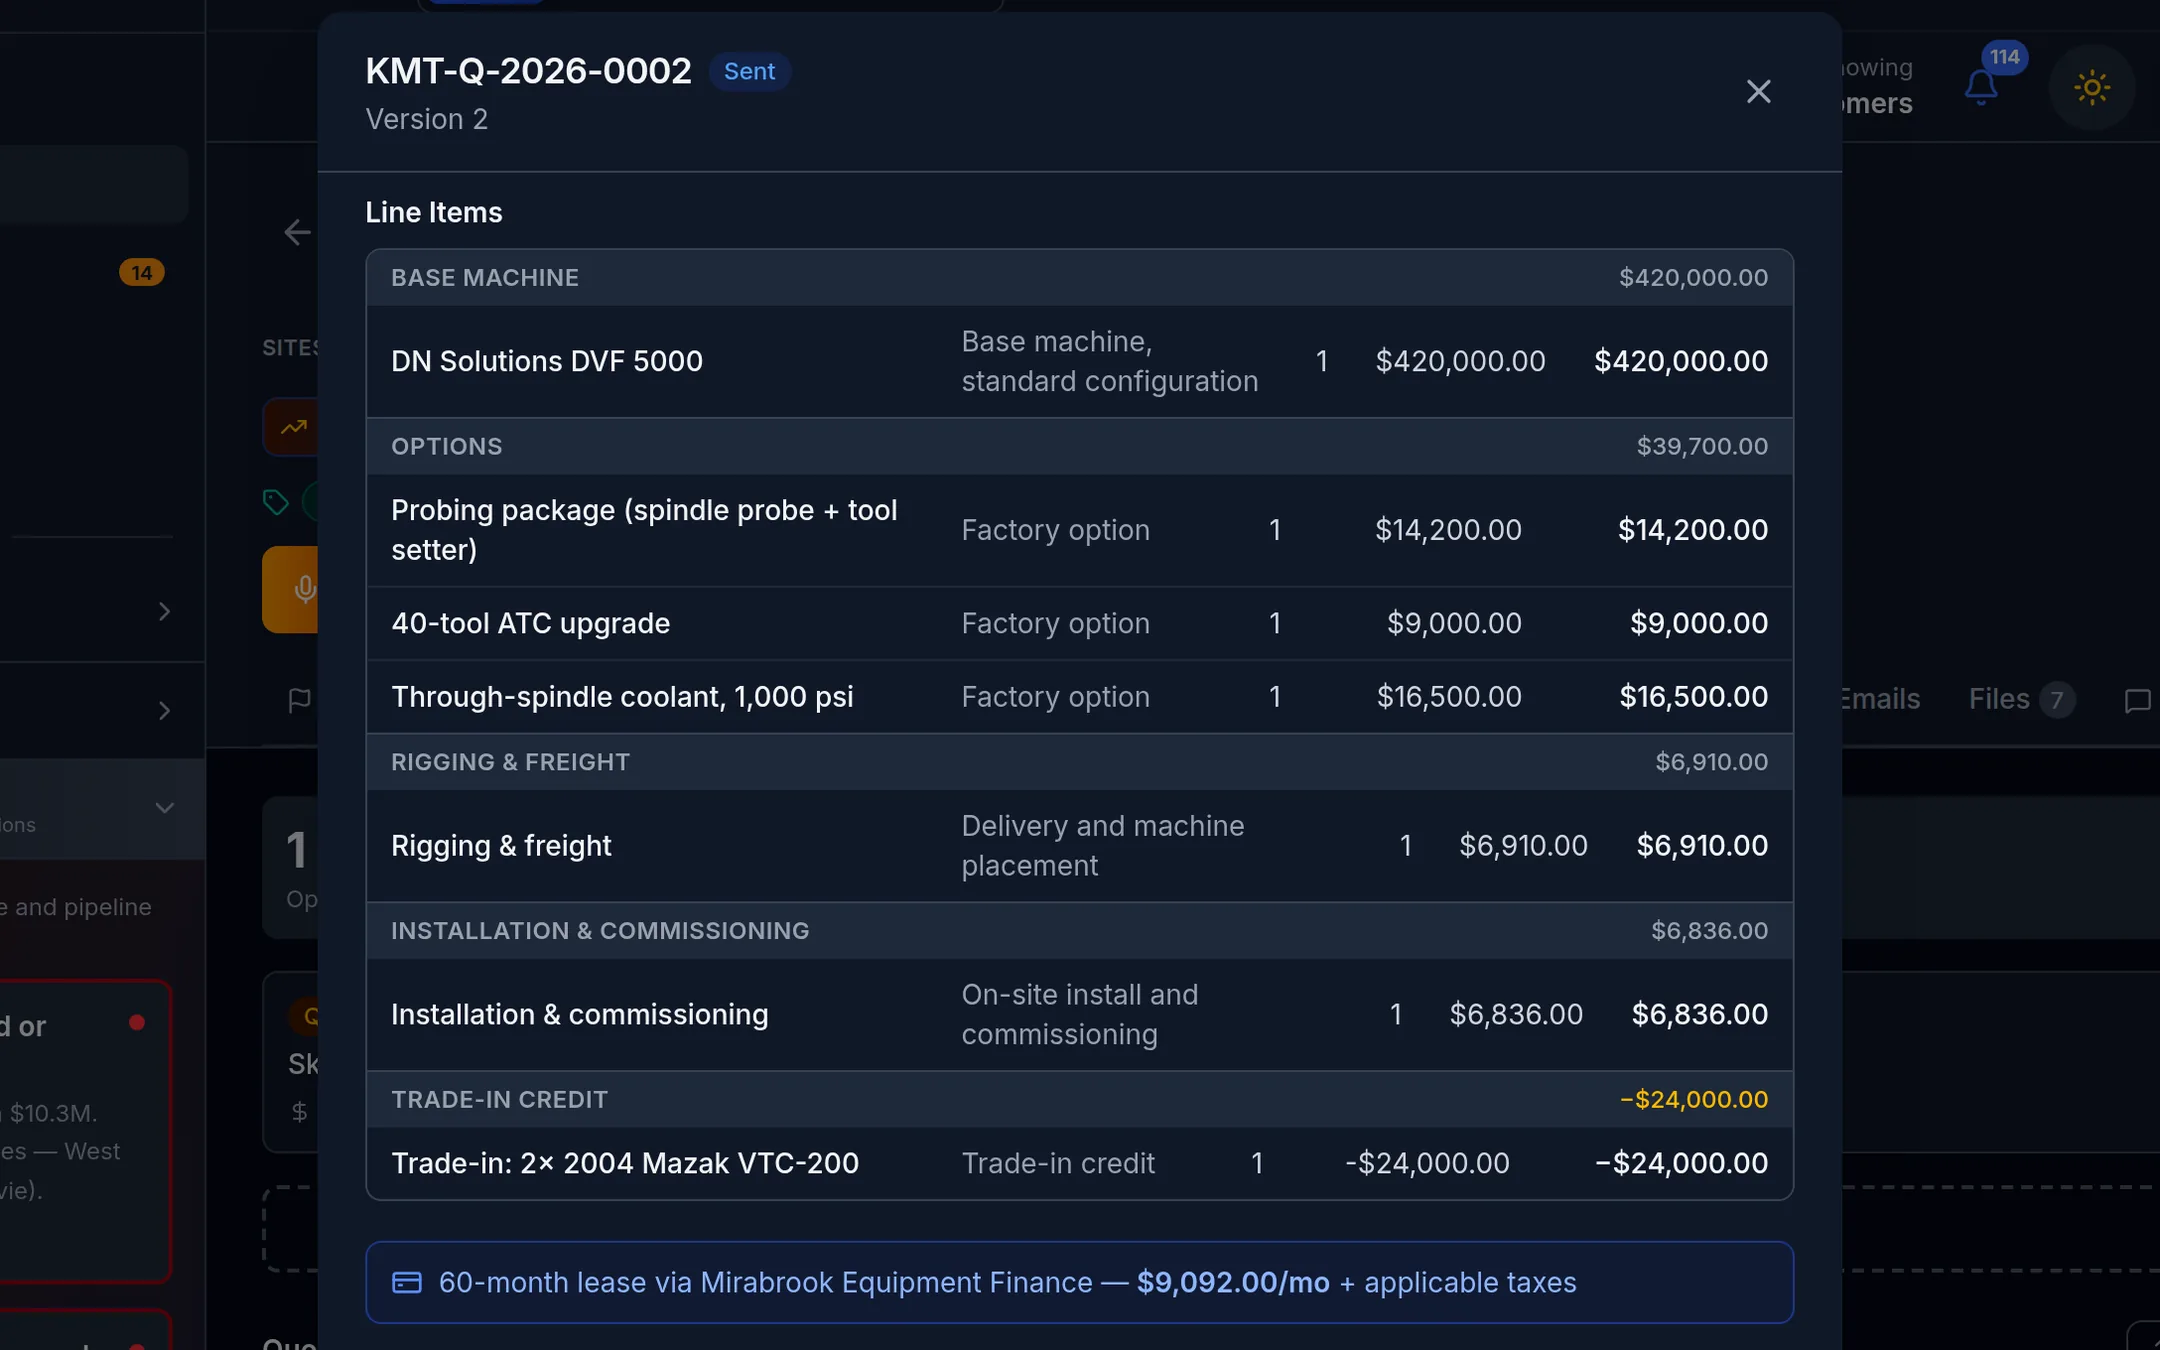Close the quote KMT-Q-2026-0002 dialog
This screenshot has height=1350, width=2160.
click(x=1758, y=91)
